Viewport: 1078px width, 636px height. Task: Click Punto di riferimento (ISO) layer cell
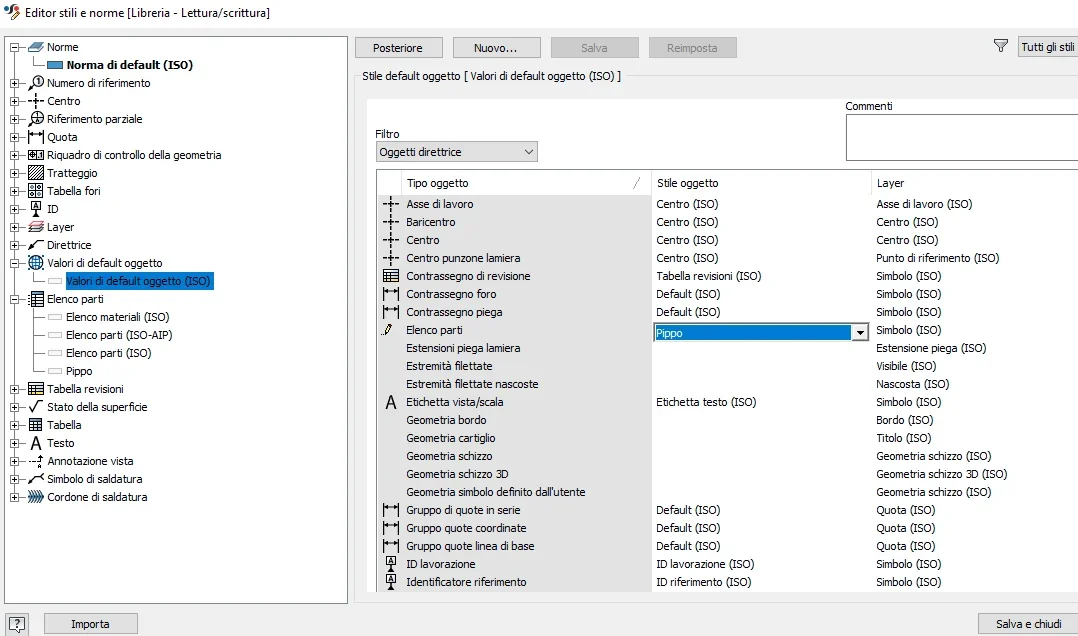[937, 258]
